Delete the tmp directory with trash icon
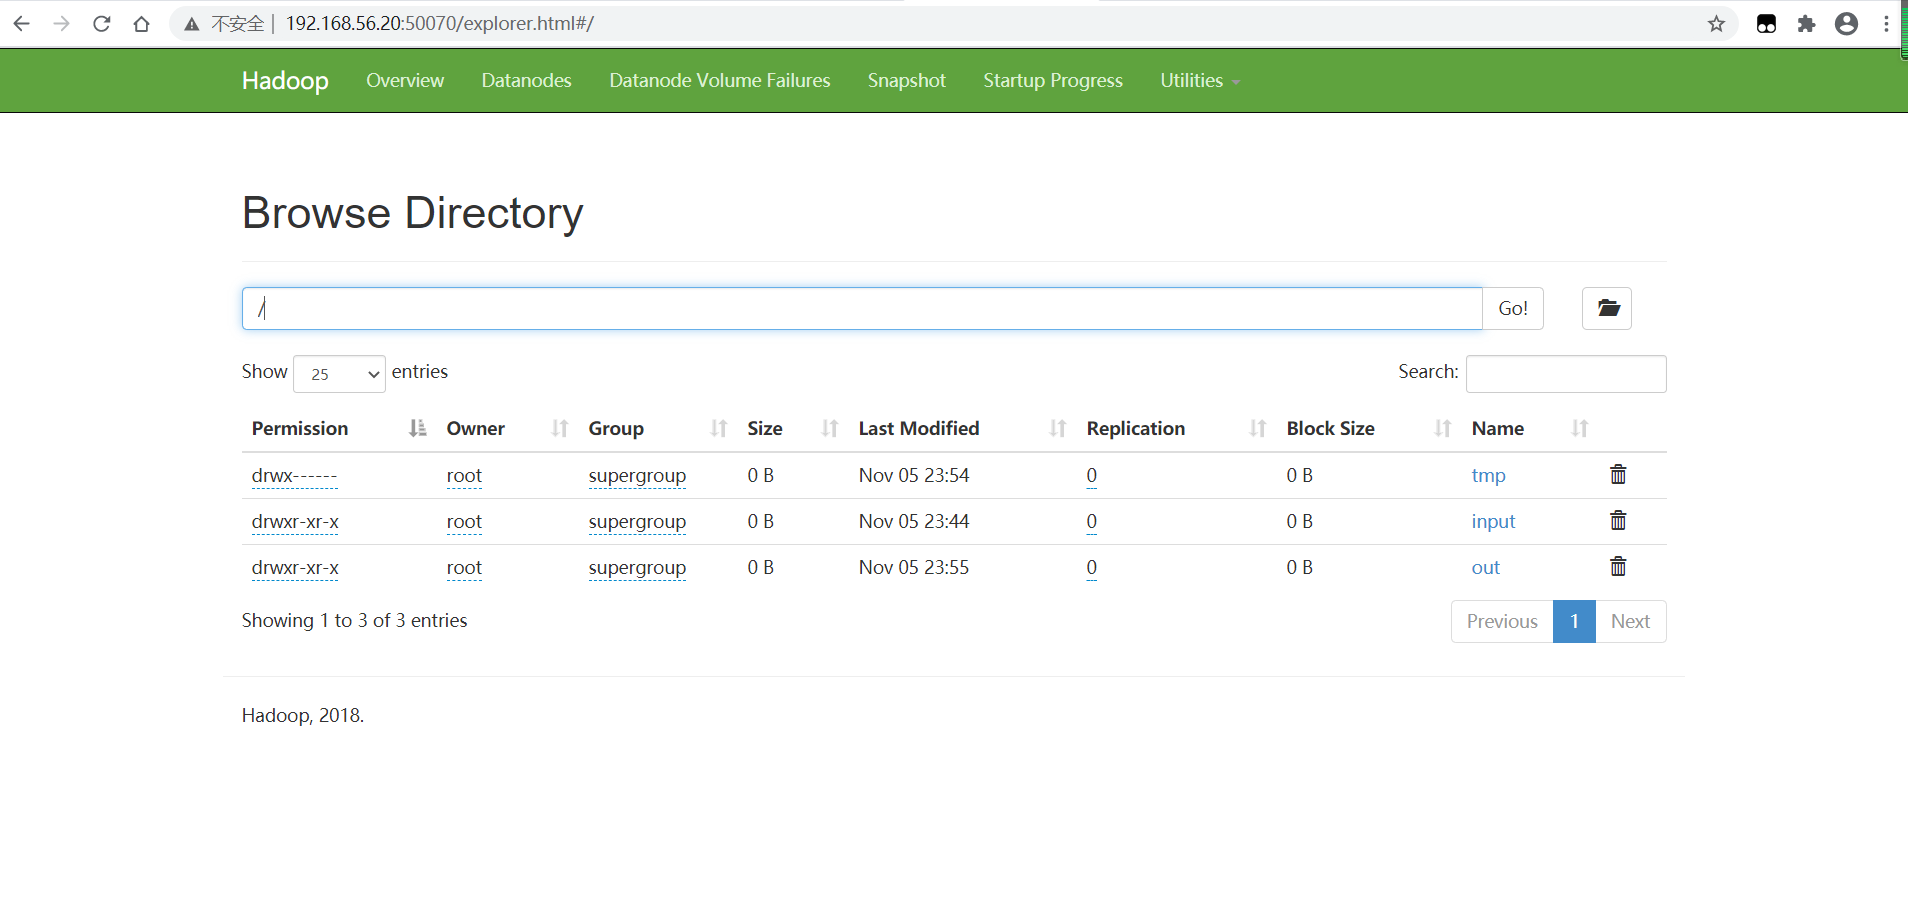Viewport: 1908px width, 911px height. (x=1618, y=474)
